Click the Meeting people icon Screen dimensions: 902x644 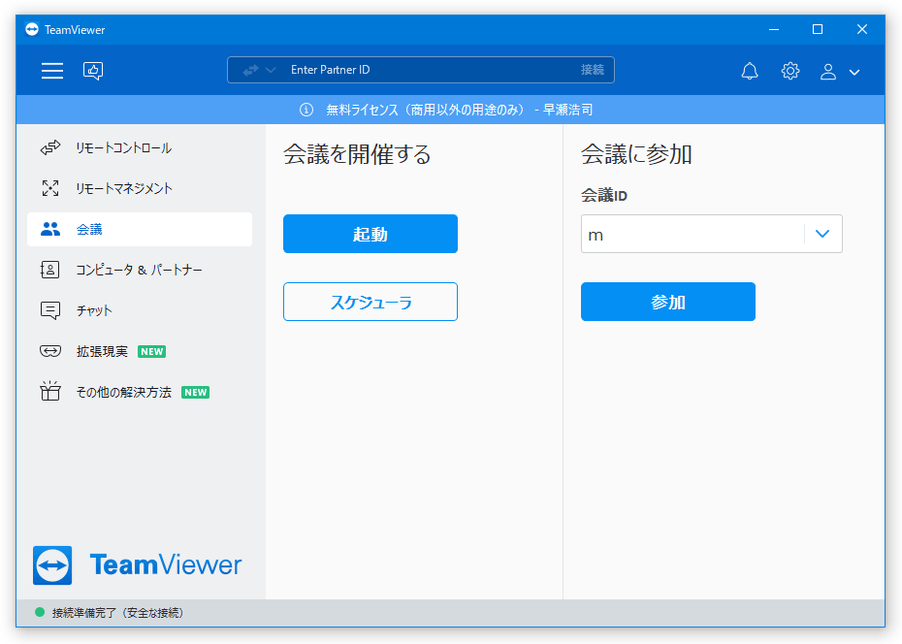pos(50,229)
